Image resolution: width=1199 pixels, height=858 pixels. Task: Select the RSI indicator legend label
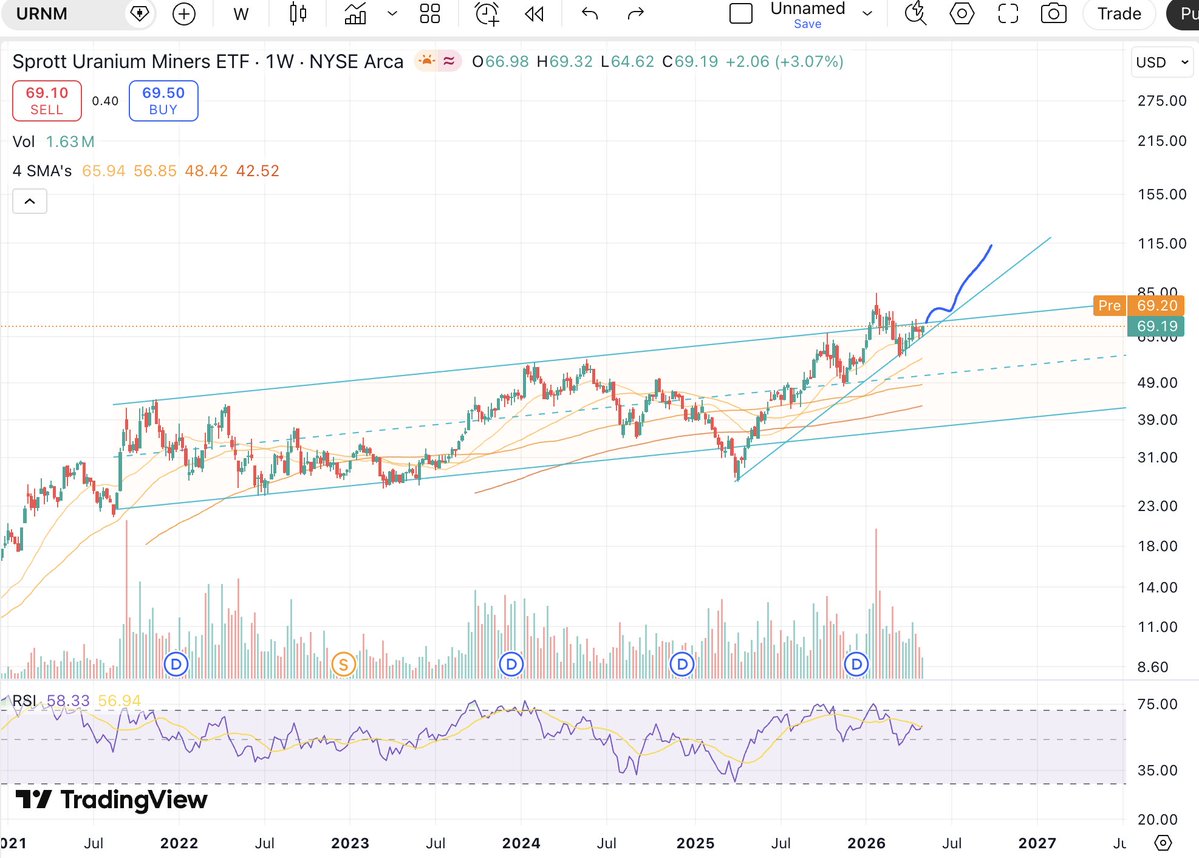click(24, 700)
